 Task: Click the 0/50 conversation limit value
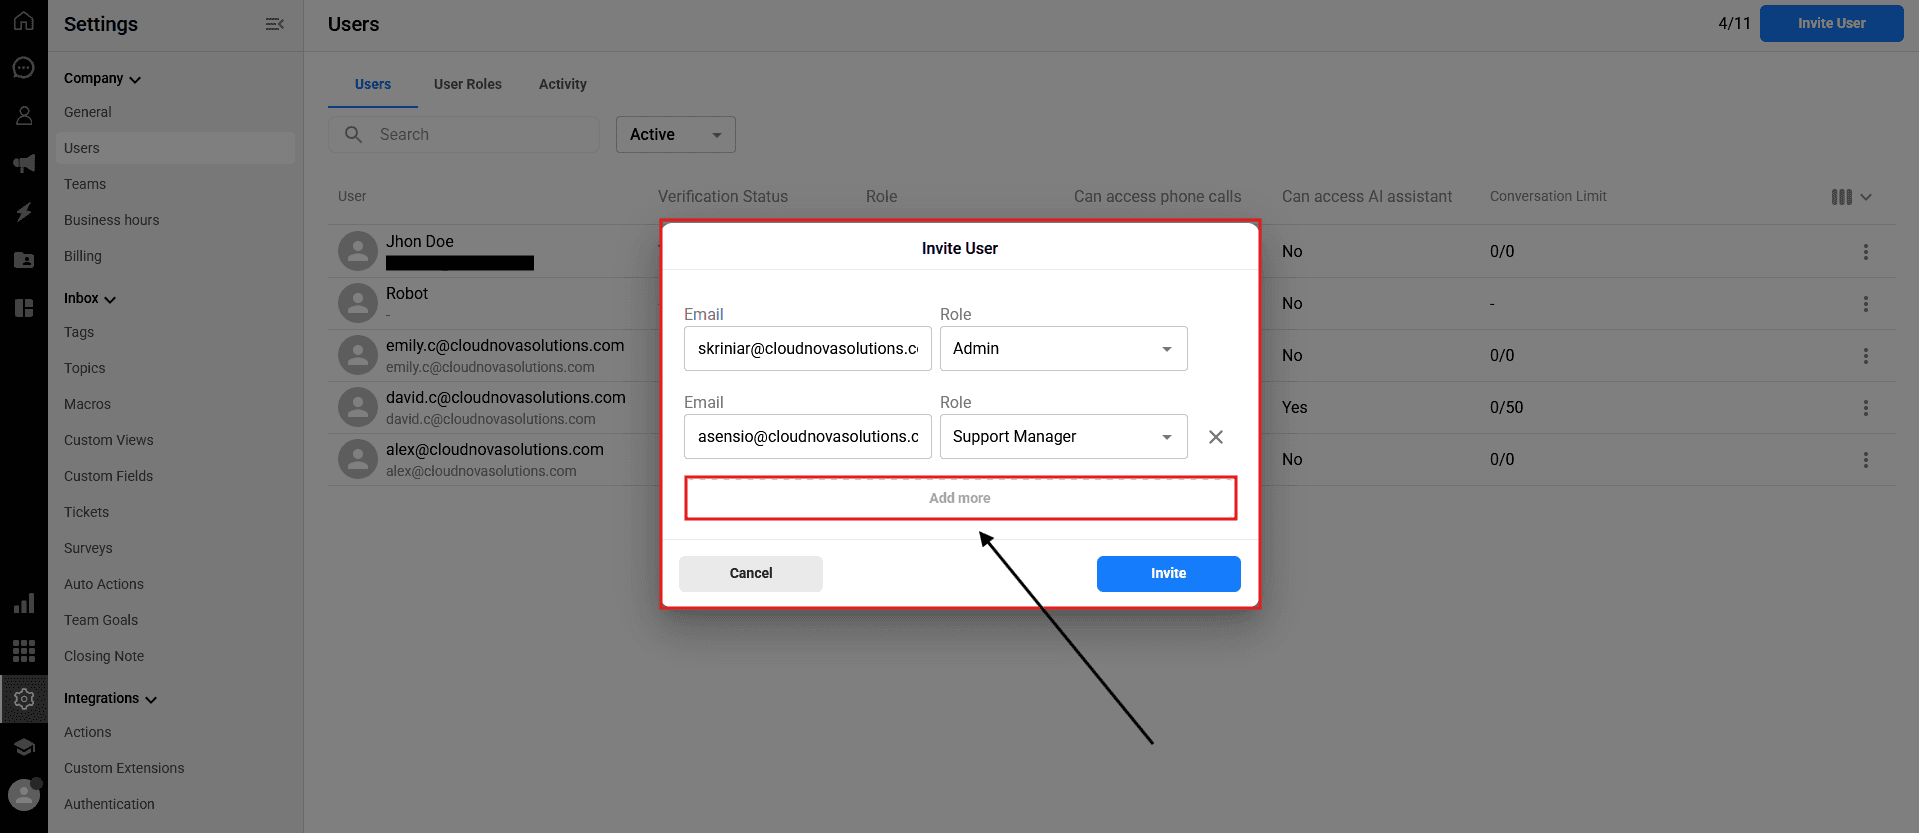coord(1507,408)
